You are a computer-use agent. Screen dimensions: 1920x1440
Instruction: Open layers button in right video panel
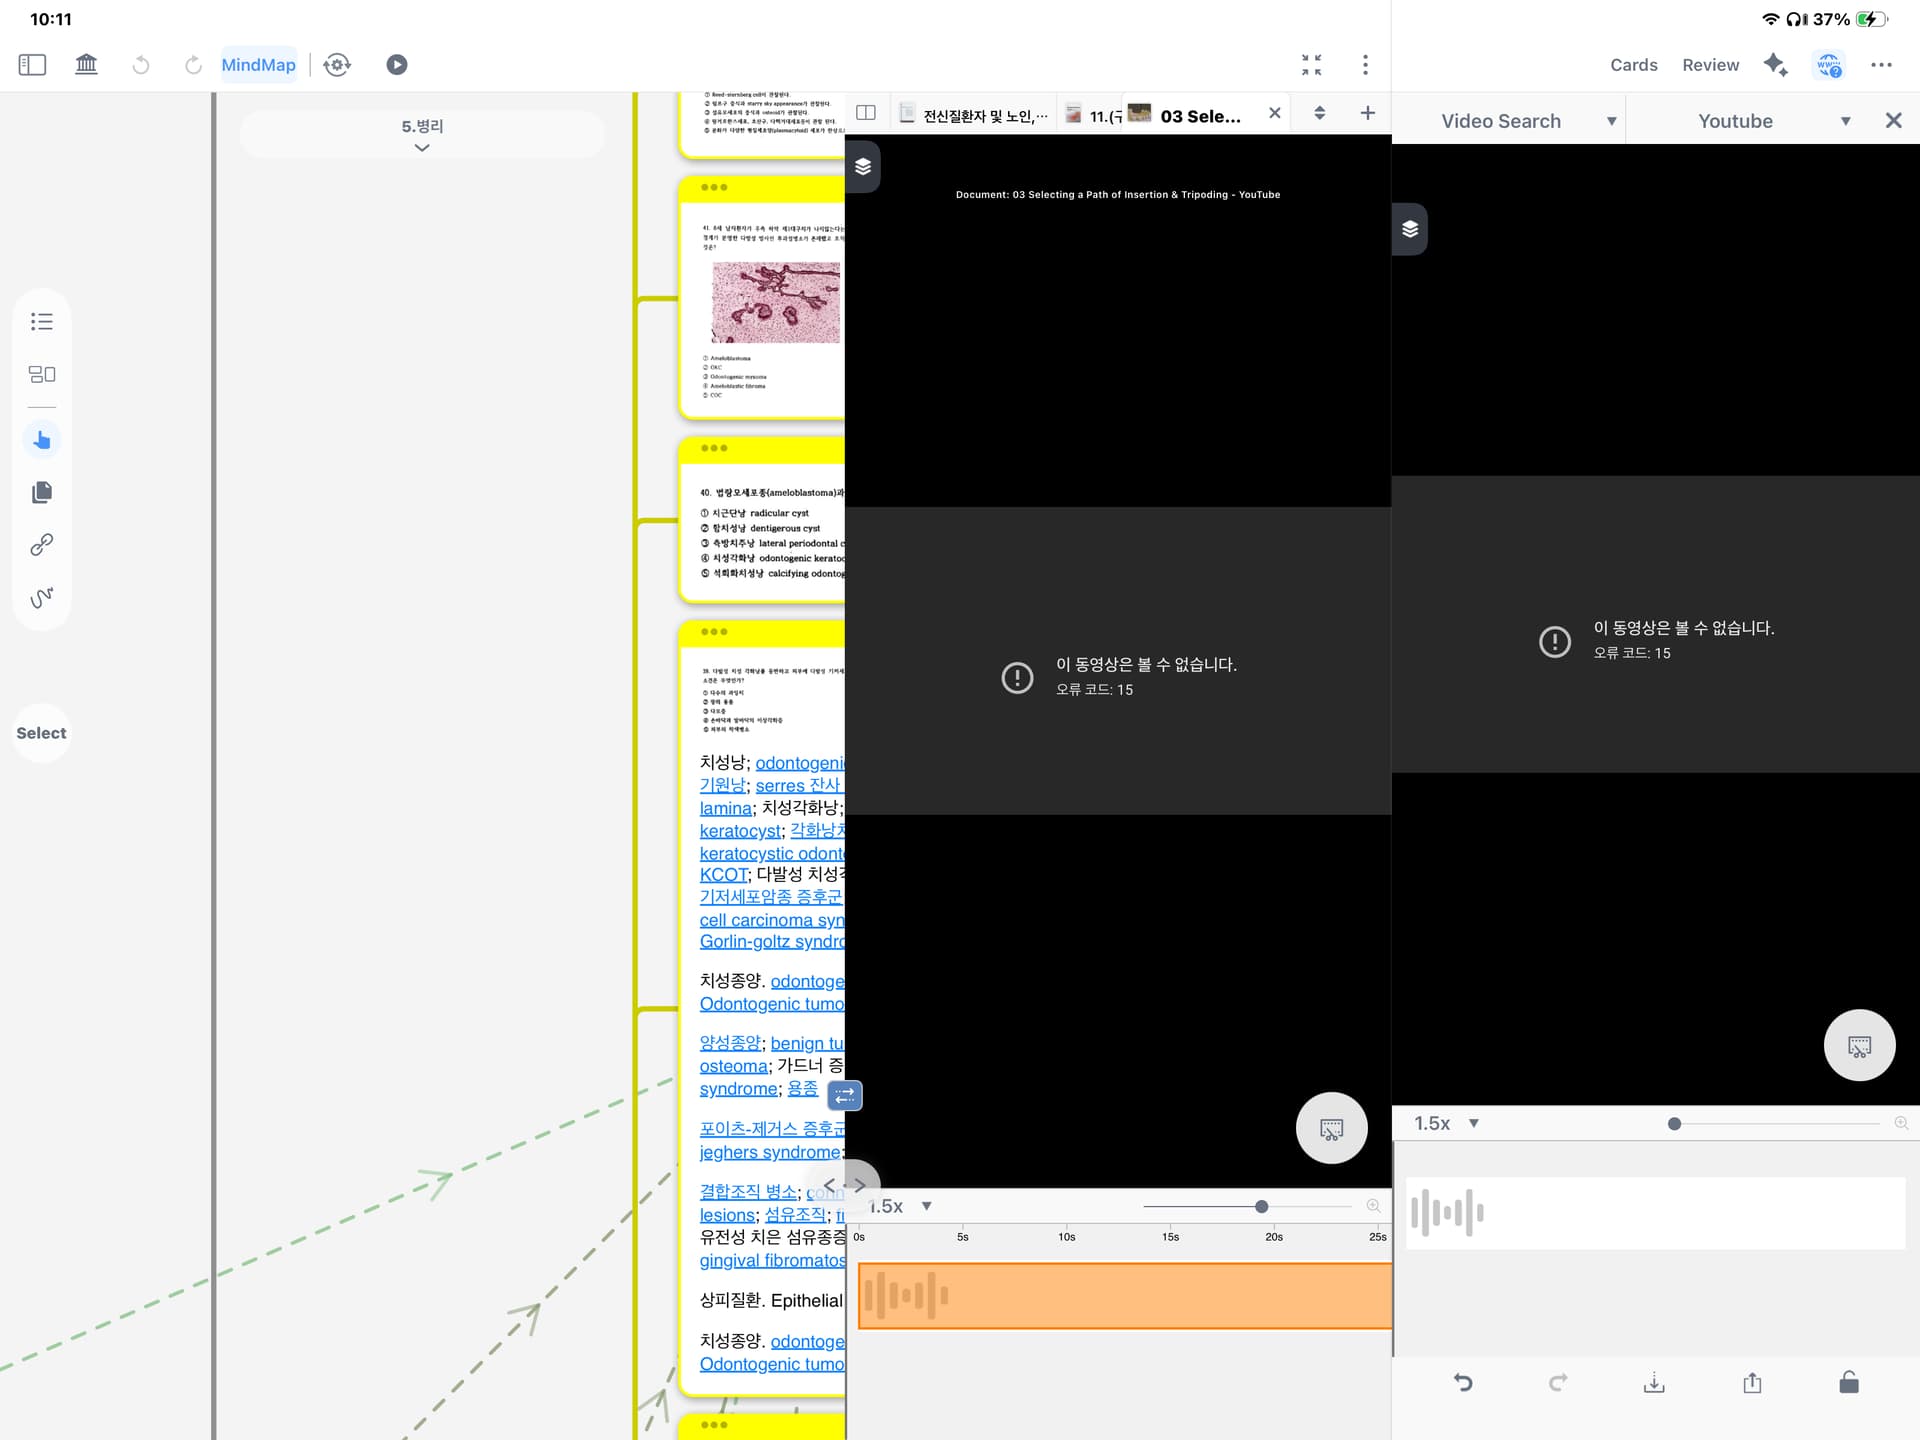[1410, 229]
